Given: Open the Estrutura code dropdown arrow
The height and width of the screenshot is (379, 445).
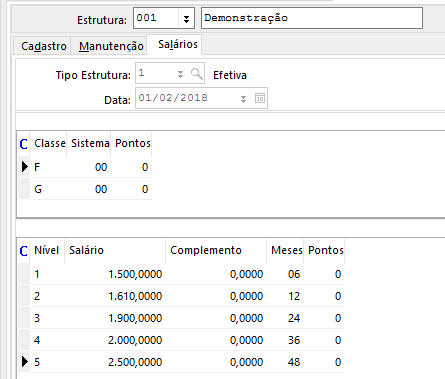Looking at the screenshot, I should (186, 19).
